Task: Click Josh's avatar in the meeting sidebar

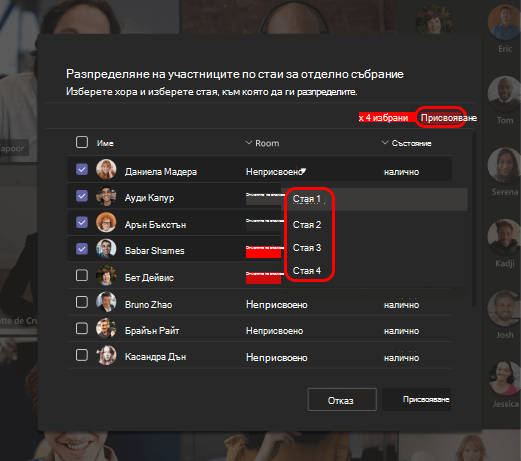Action: [505, 309]
